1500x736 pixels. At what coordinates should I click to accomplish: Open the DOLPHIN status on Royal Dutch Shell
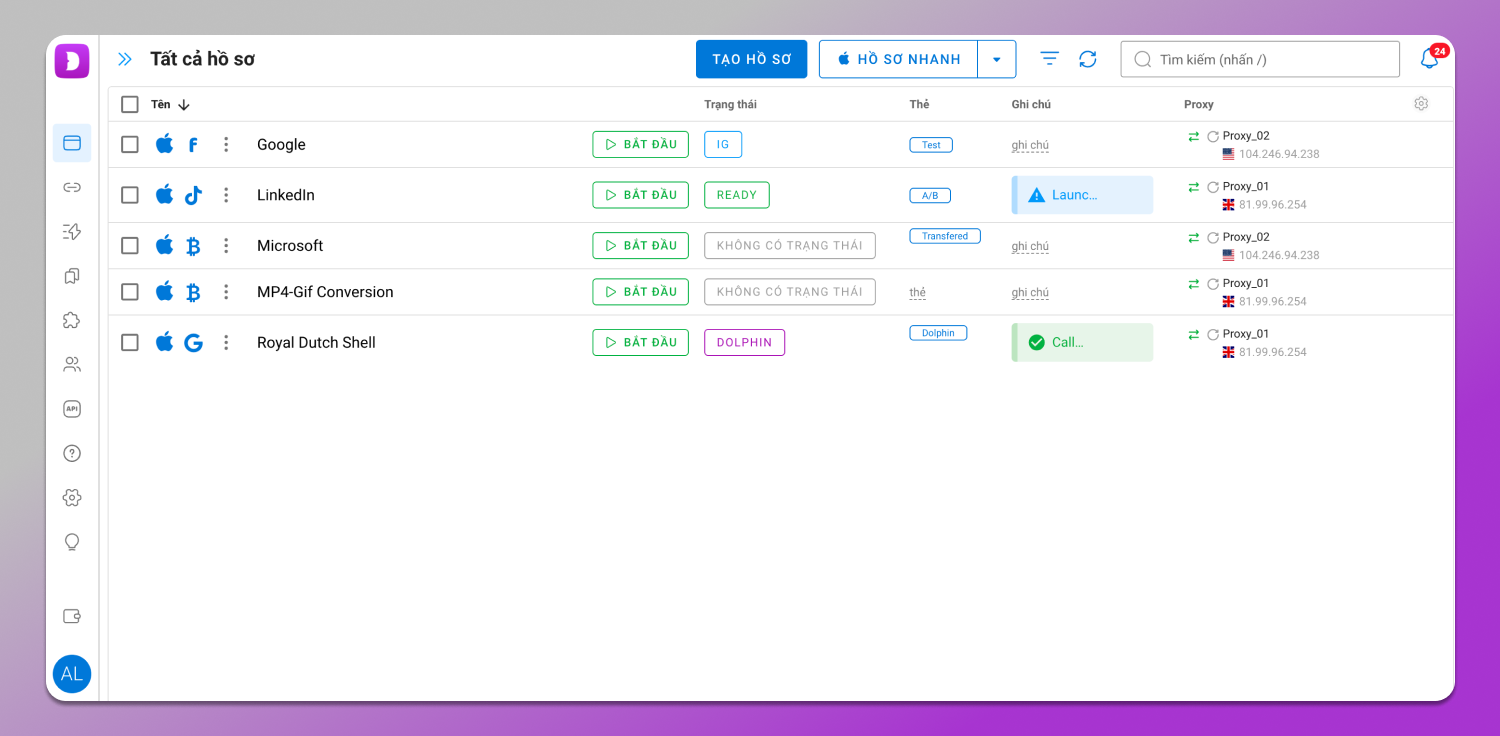pos(744,343)
